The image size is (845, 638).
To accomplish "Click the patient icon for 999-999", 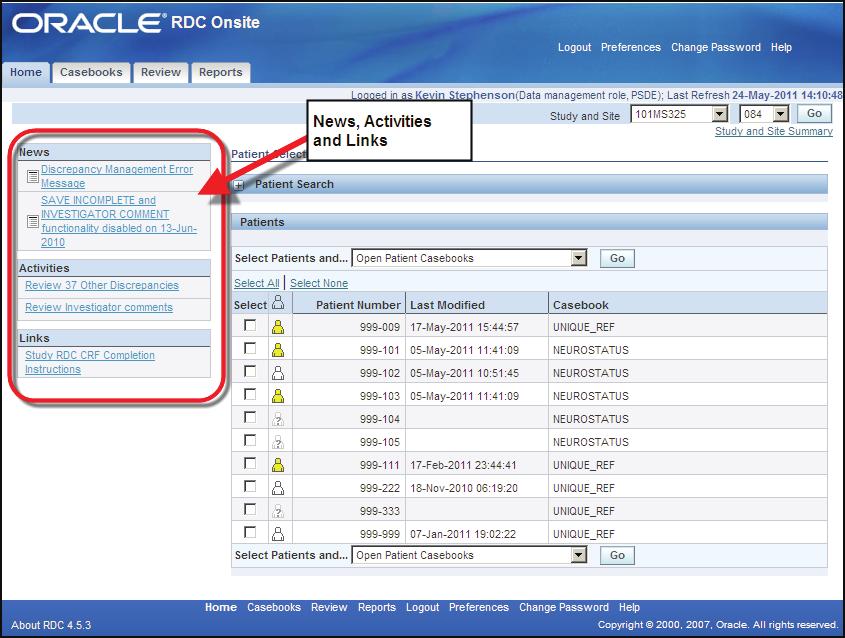I will pos(278,534).
